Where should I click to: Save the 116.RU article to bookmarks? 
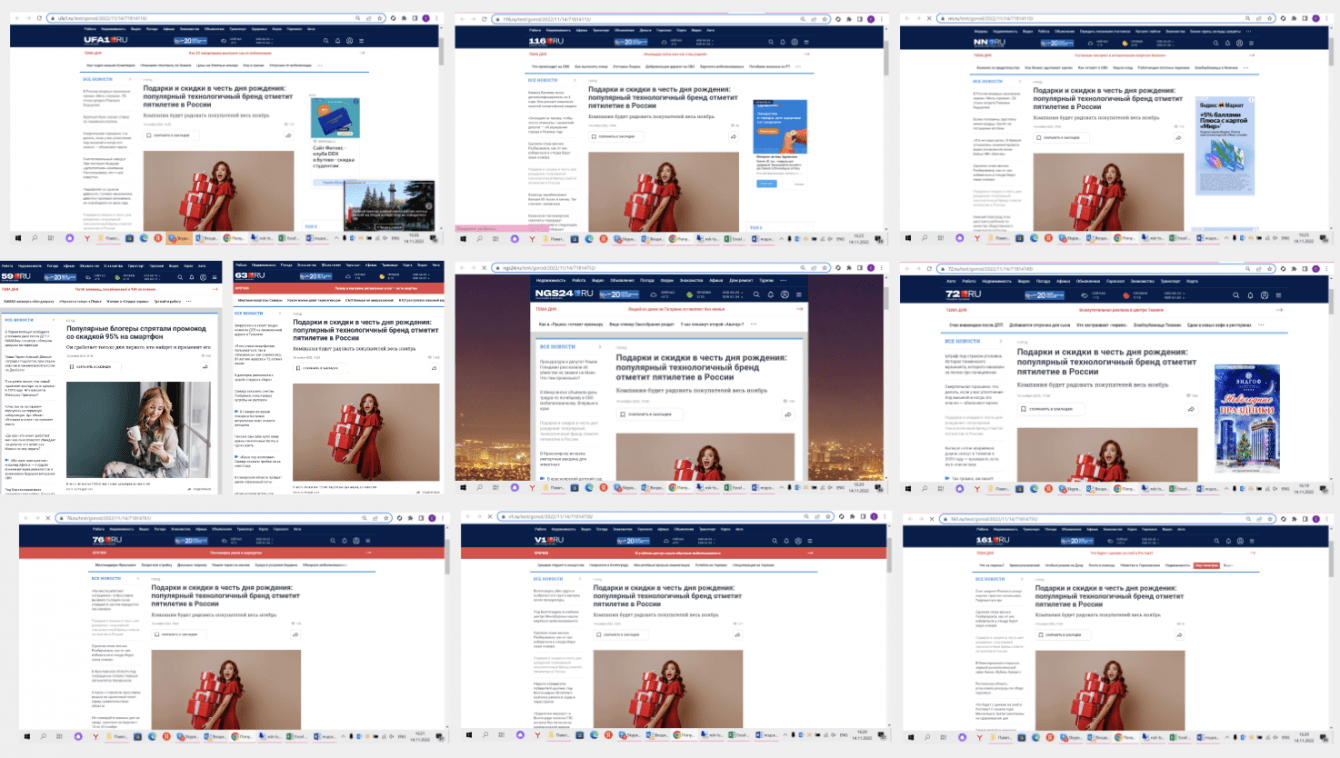click(615, 136)
